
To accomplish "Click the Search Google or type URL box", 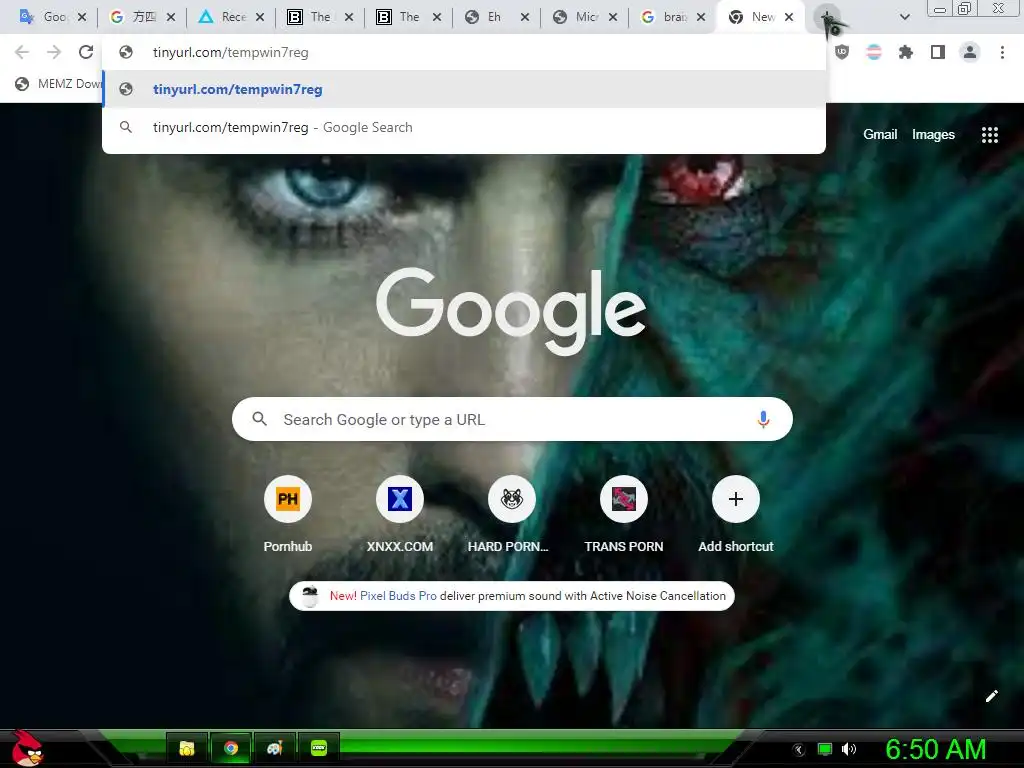I will [512, 419].
